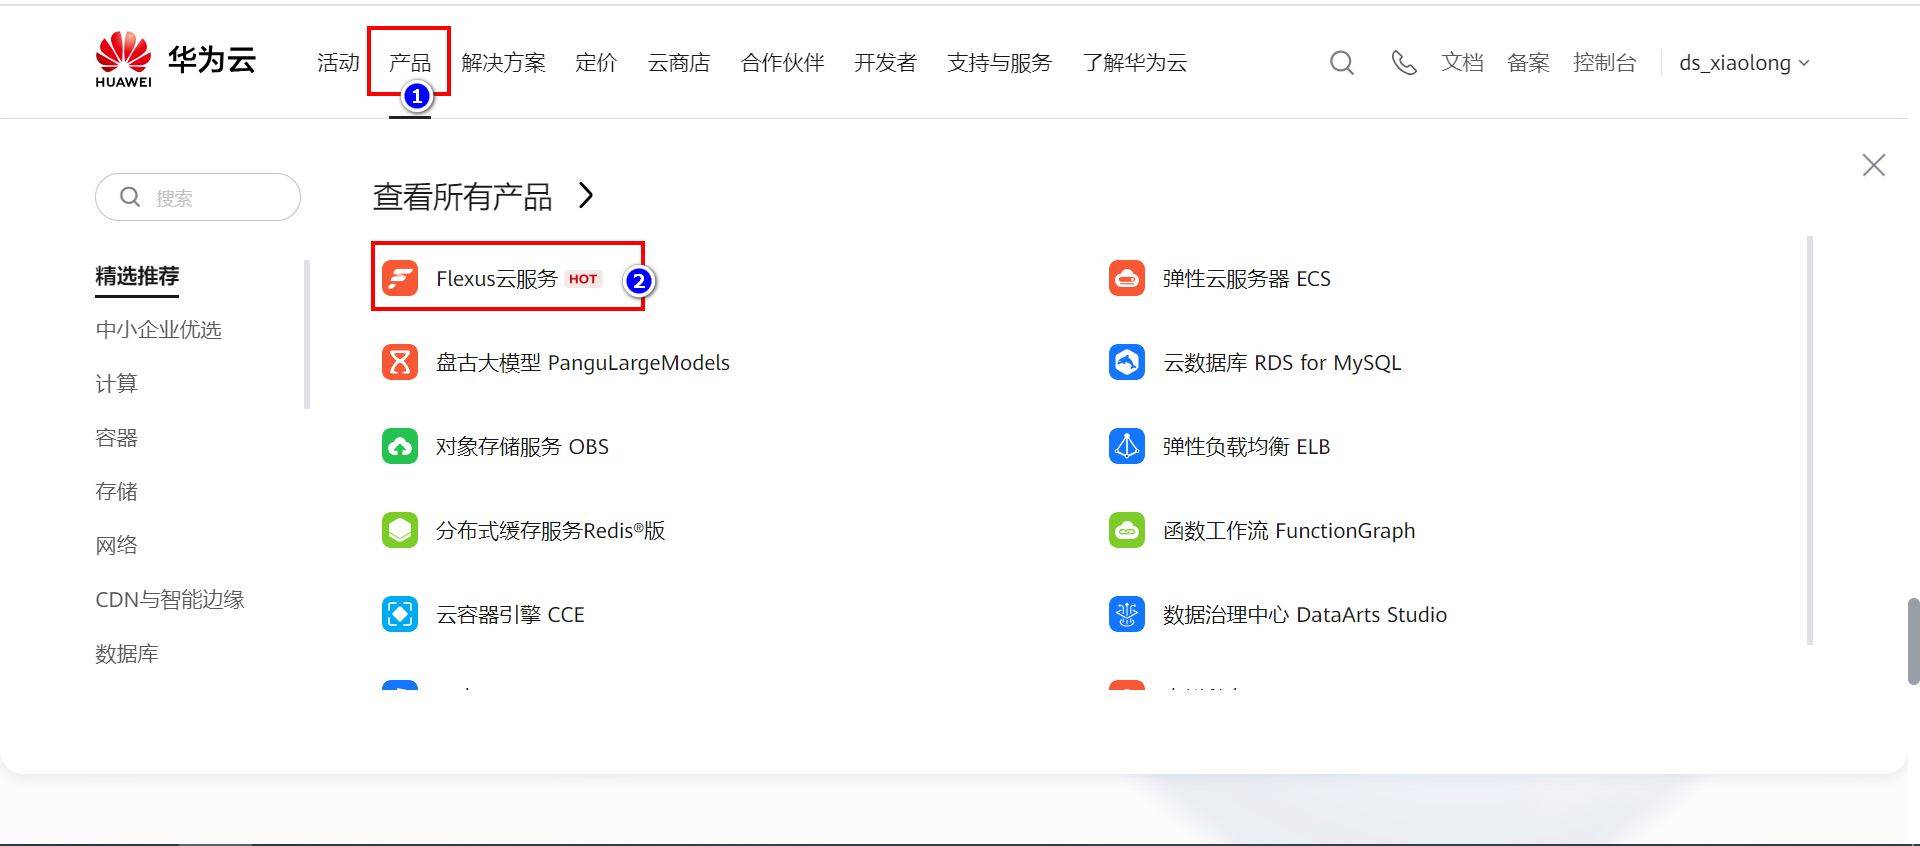Viewport: 1920px width, 846px height.
Task: Click the 对象存储服务 OBS green icon
Action: 400,446
